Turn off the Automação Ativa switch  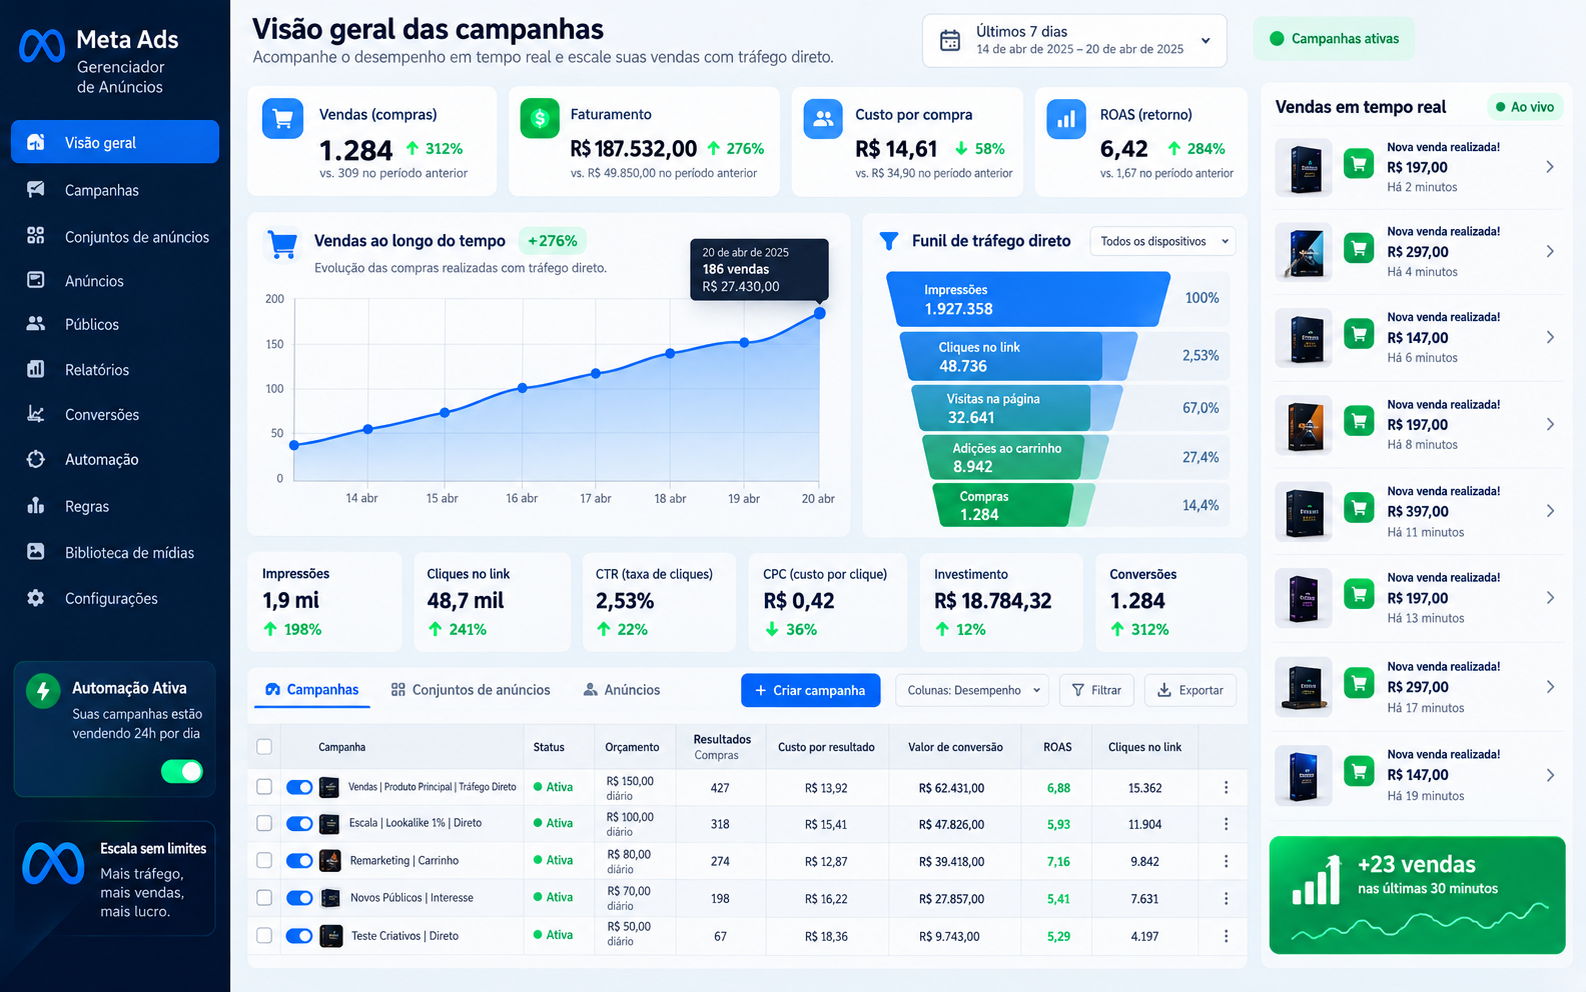[x=182, y=771]
